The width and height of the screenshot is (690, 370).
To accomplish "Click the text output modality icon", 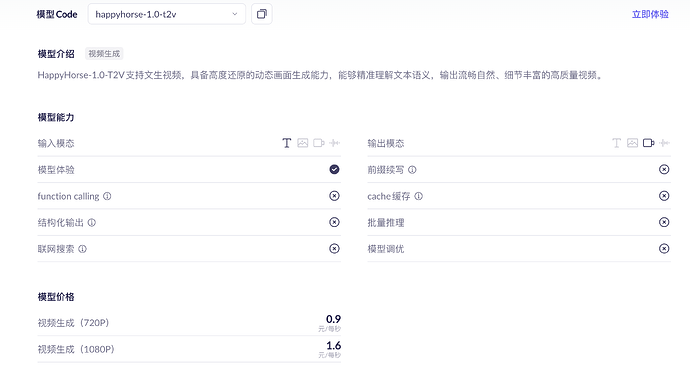I will (617, 143).
